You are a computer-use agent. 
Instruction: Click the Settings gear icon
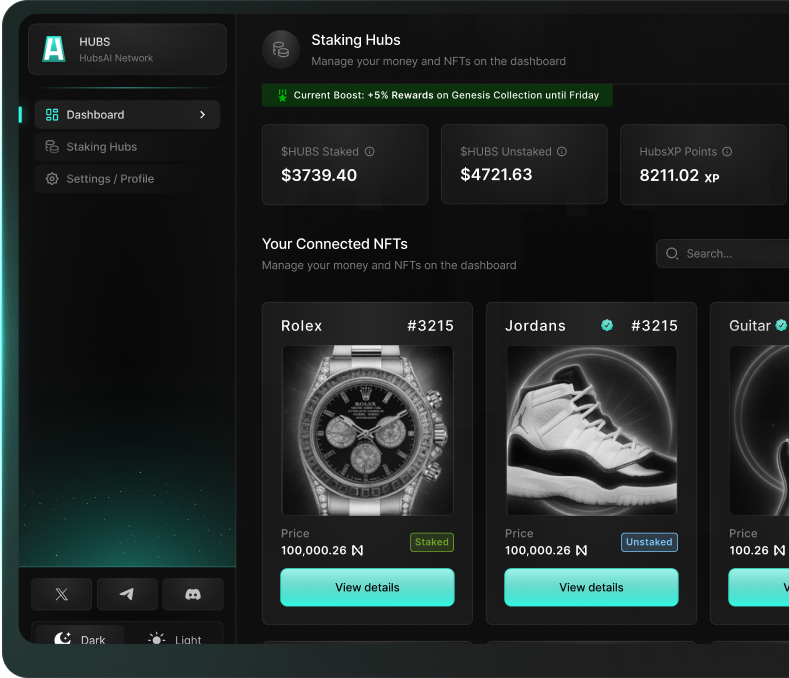click(52, 179)
